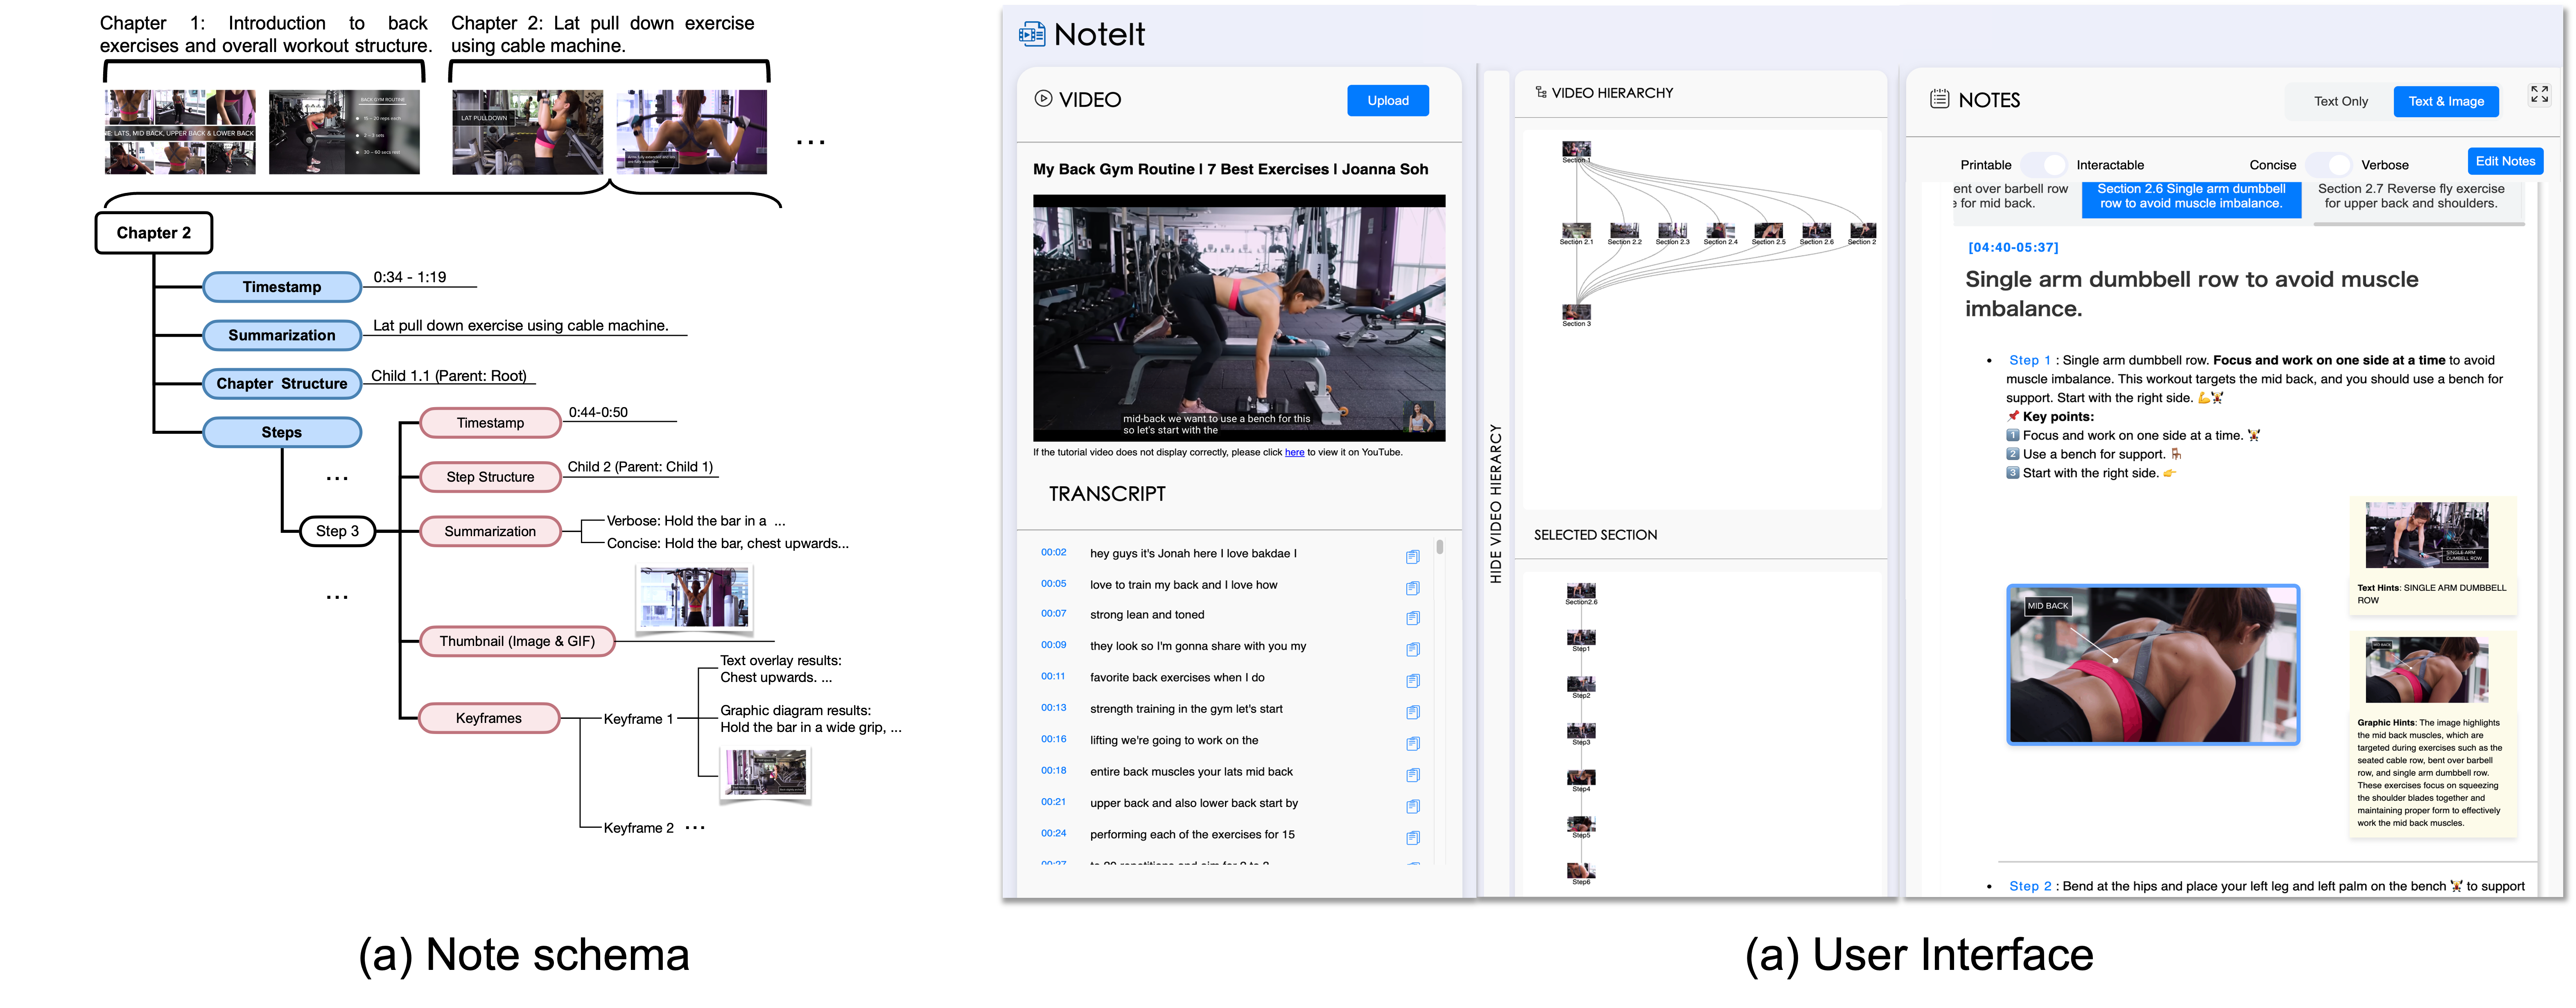Select the Section 2.3 node in hierarchy

pos(1672,234)
